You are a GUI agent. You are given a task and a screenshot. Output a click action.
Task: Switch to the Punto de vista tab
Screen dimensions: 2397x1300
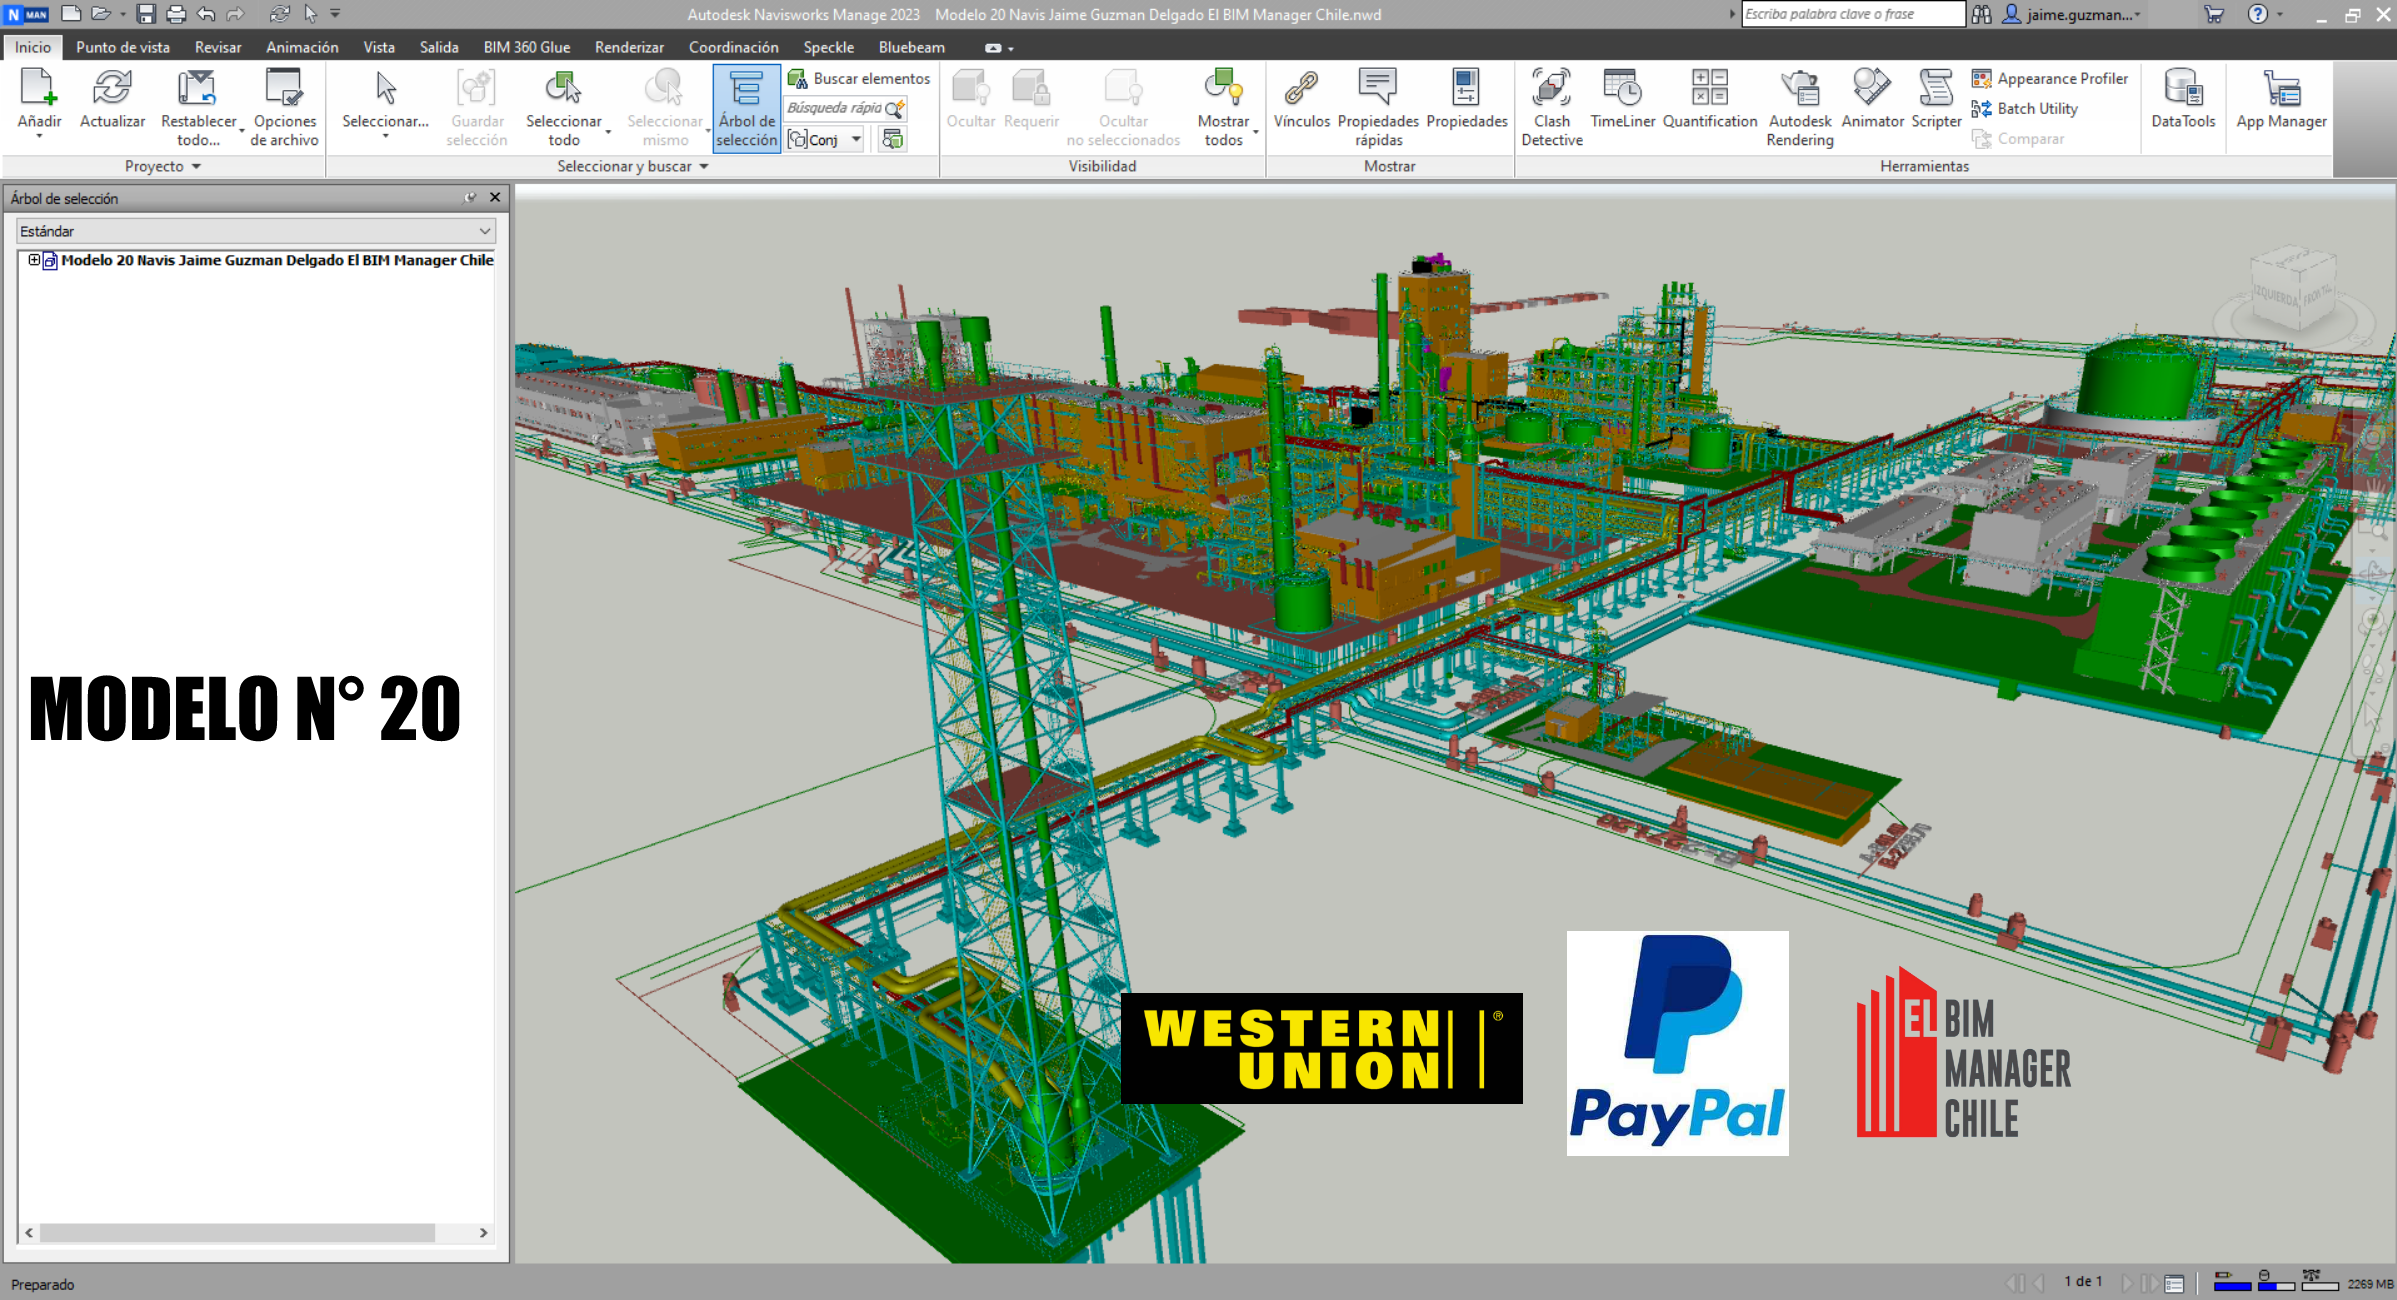pos(122,47)
